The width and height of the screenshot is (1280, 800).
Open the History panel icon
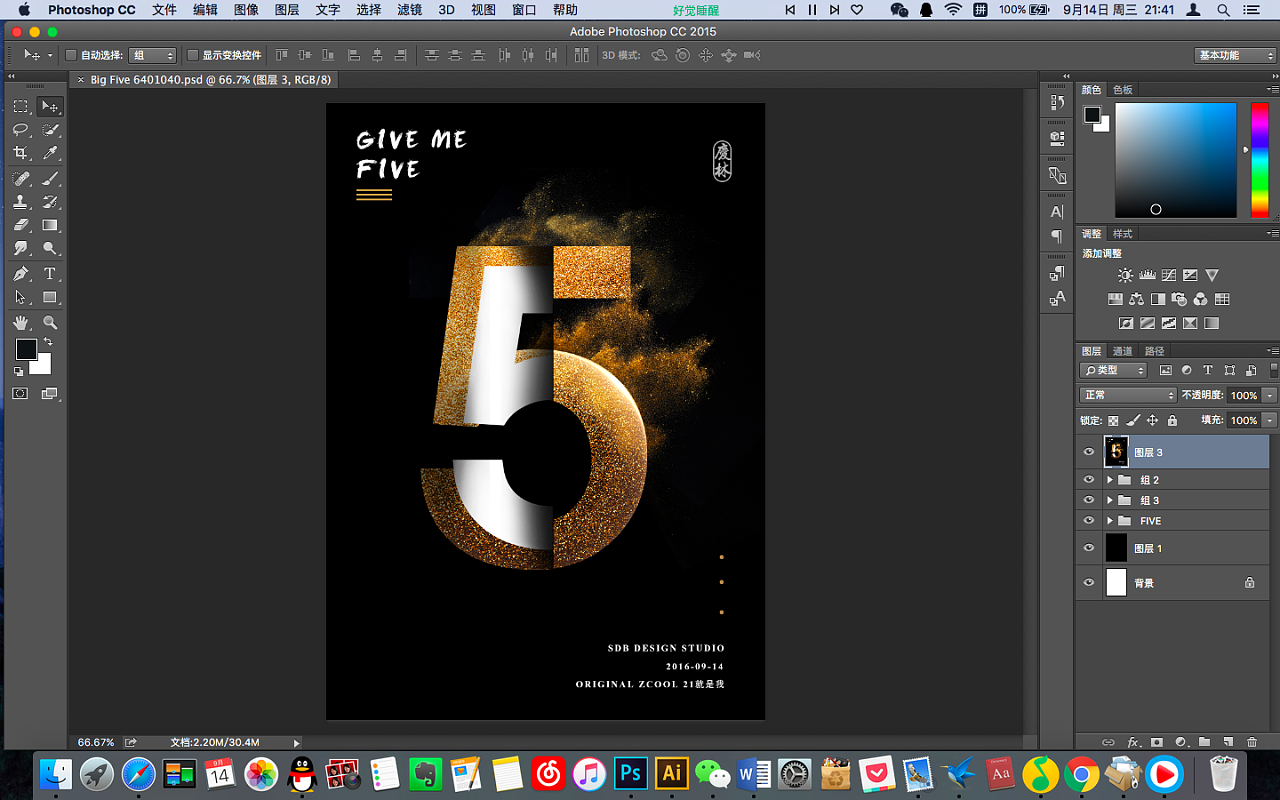pos(1057,102)
